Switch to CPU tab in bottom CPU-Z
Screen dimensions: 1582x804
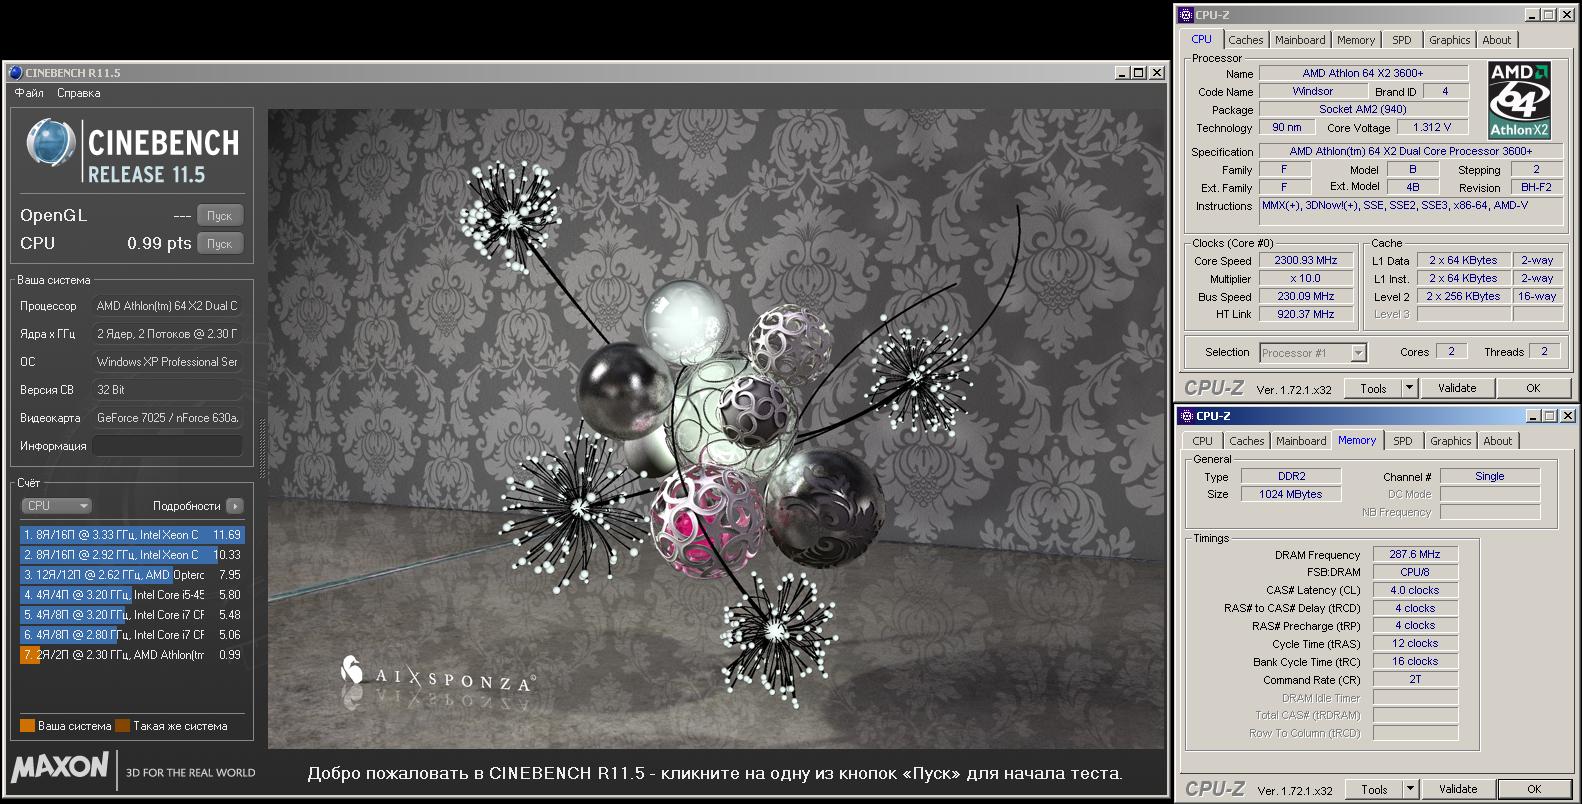(1203, 441)
